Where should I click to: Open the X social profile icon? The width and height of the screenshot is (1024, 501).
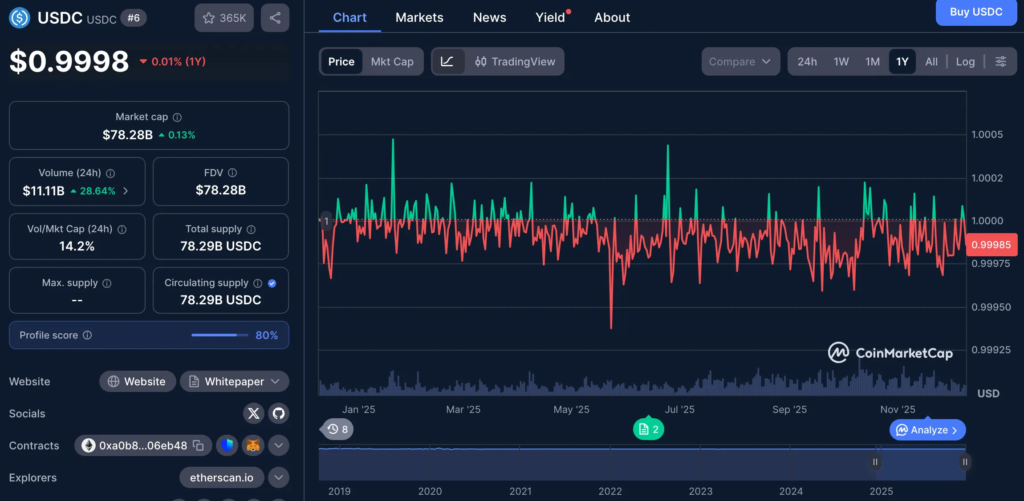pos(254,413)
